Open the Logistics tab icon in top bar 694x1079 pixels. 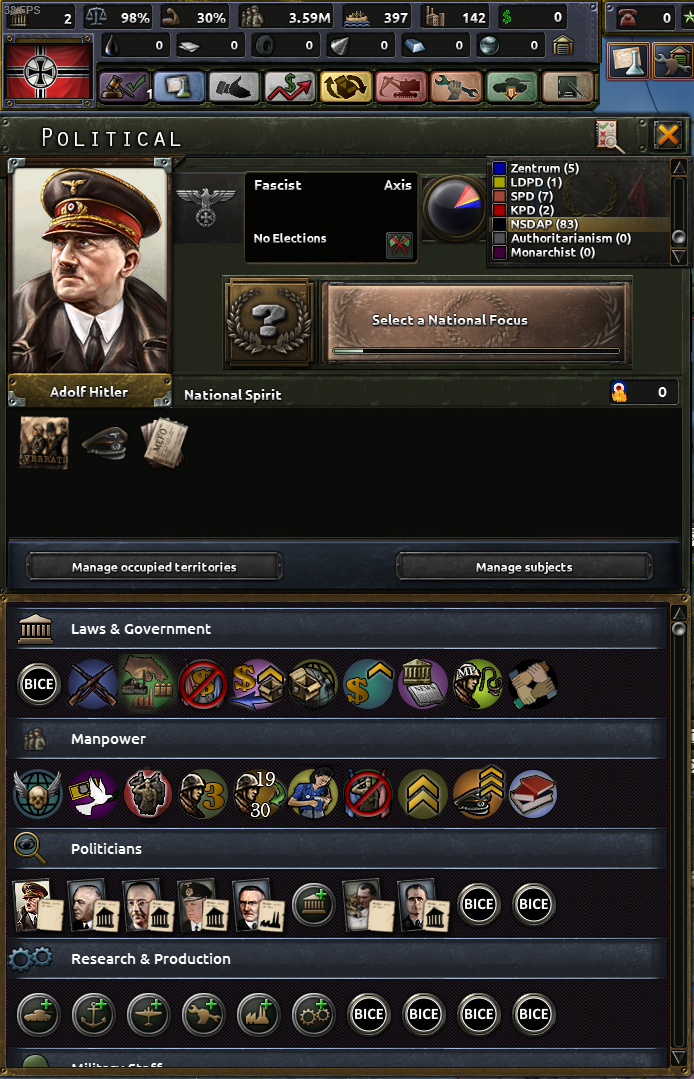(x=345, y=87)
